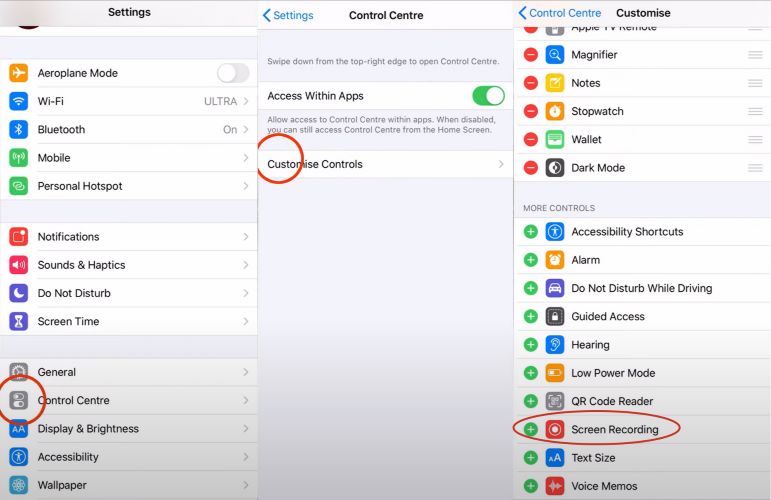The width and height of the screenshot is (771, 500).
Task: Open Personal Hotspot row chevron
Action: (x=246, y=186)
